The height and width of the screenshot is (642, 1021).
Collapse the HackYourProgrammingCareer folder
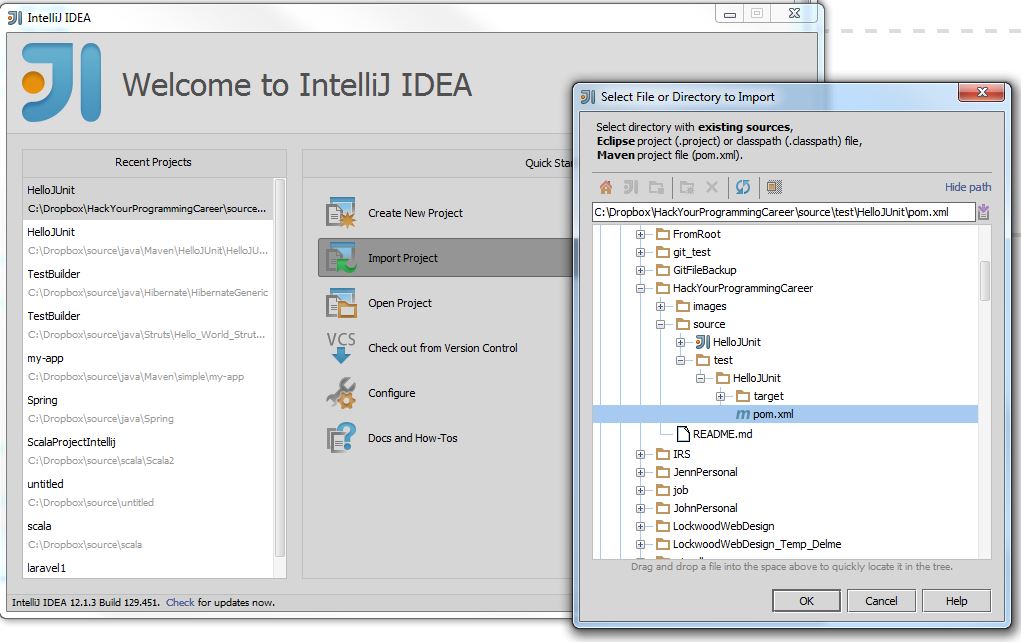click(640, 288)
